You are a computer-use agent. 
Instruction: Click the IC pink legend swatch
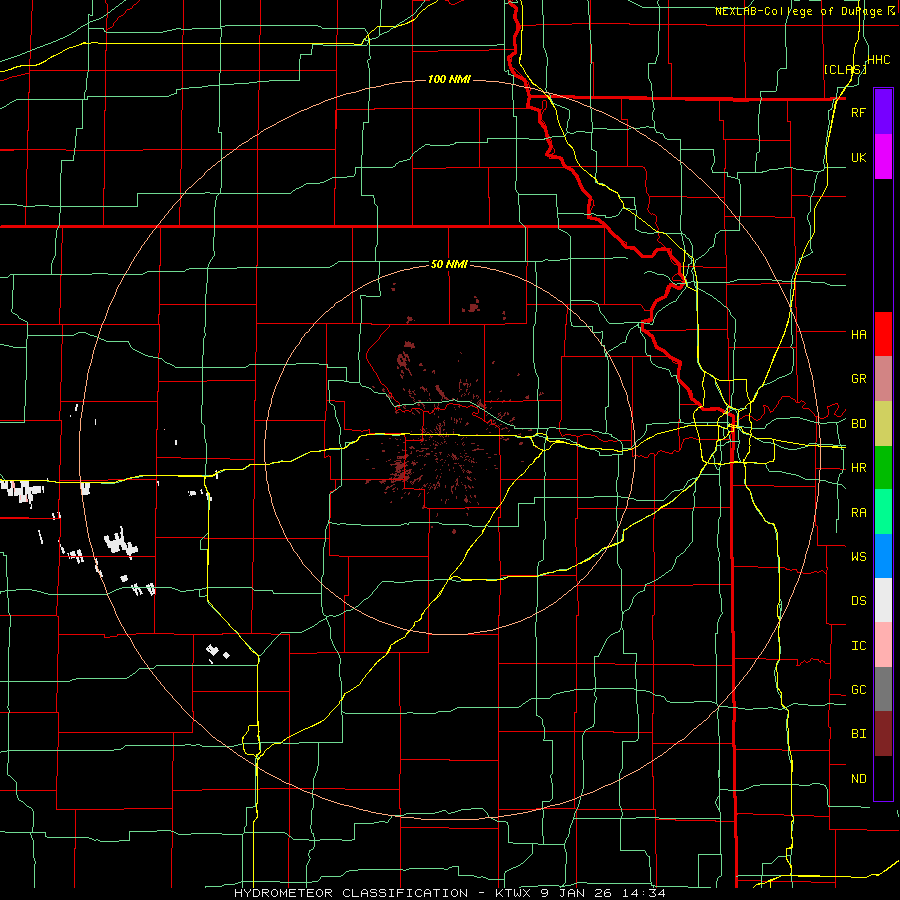[883, 645]
